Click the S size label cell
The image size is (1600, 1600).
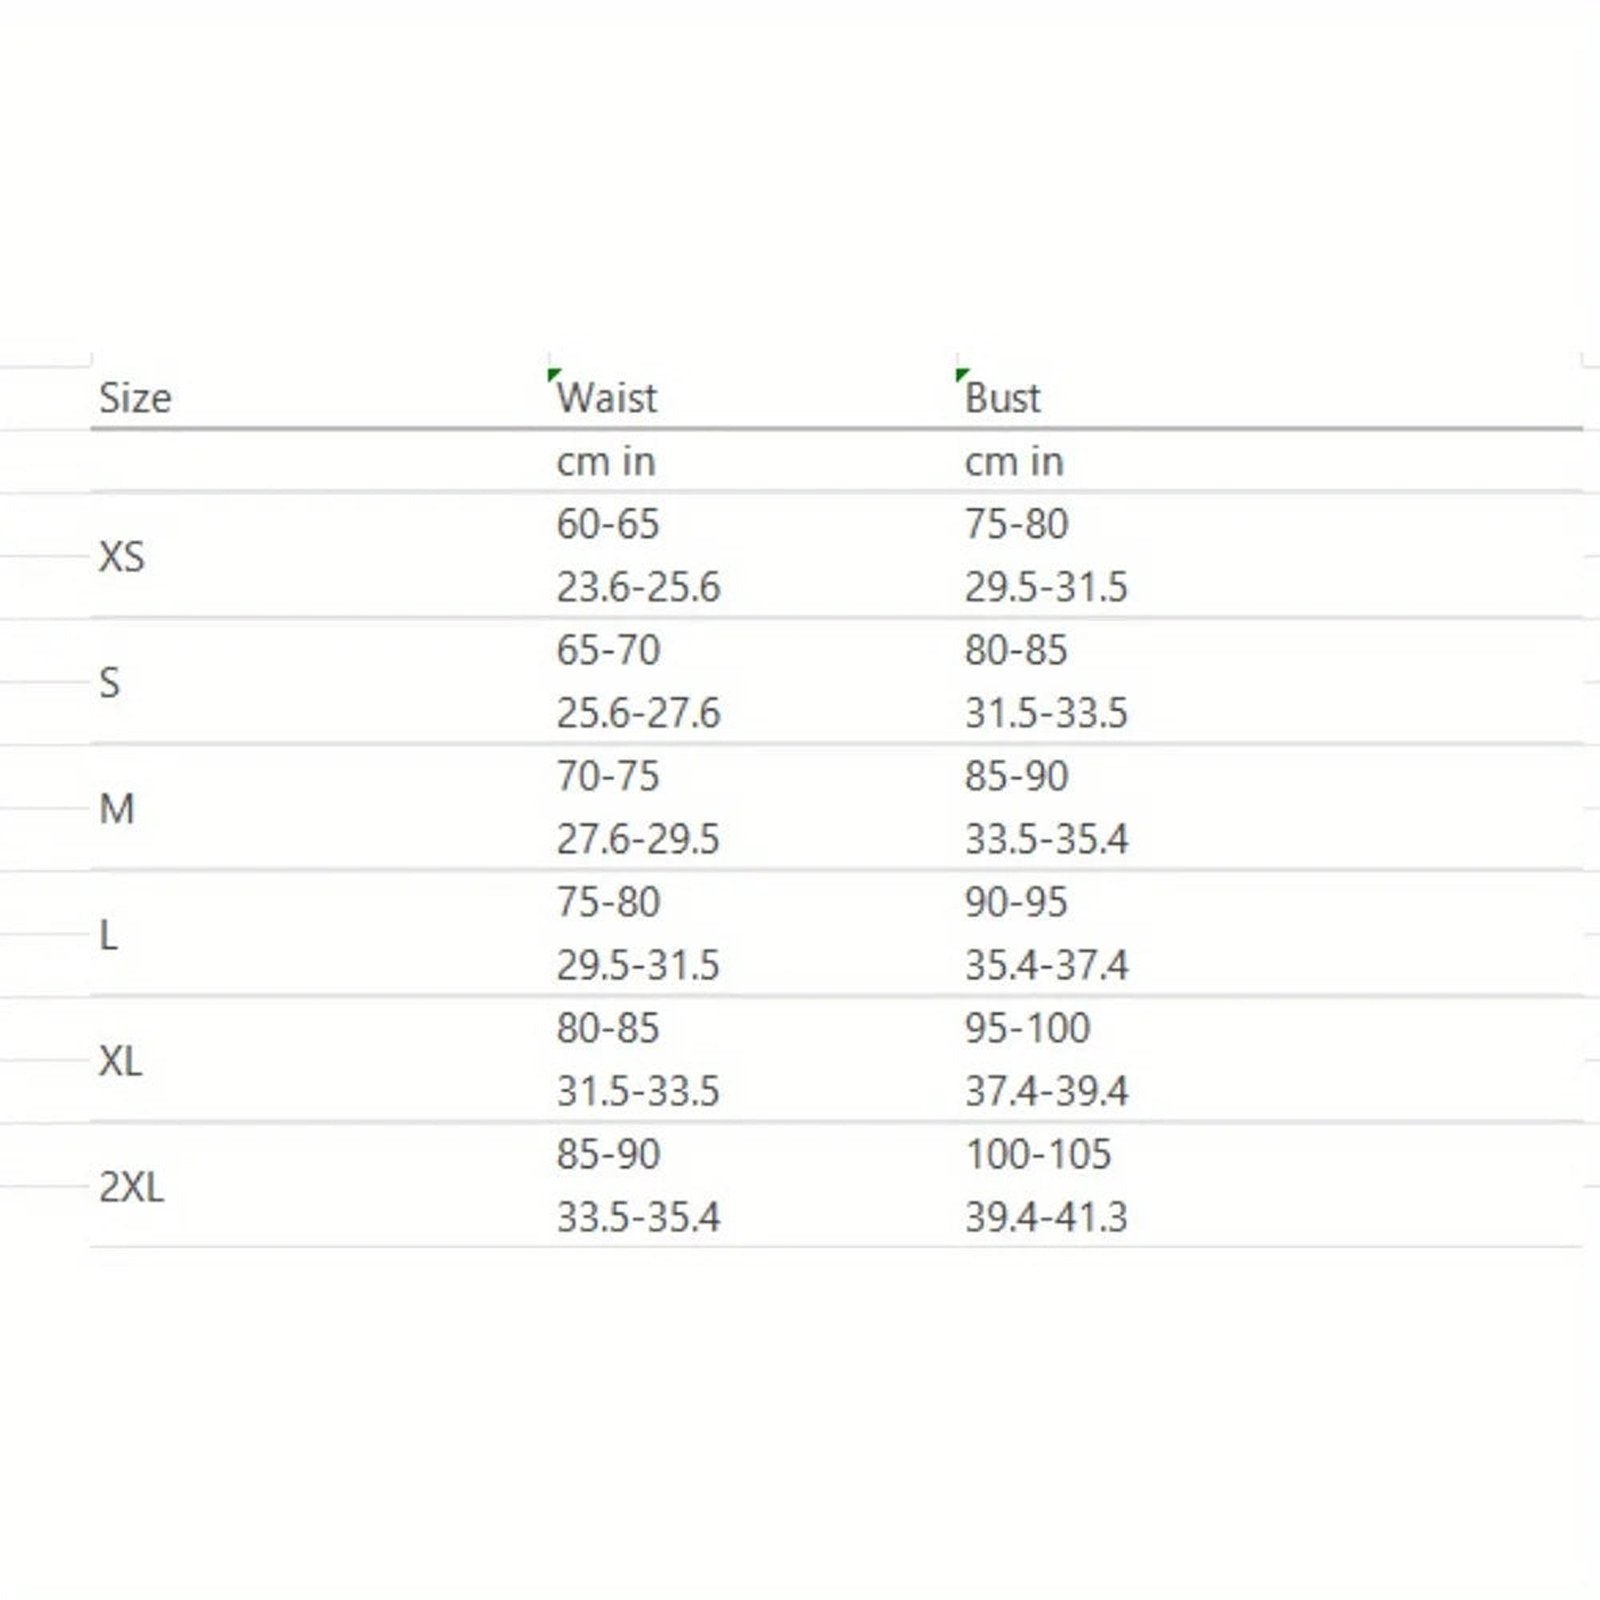[x=110, y=682]
